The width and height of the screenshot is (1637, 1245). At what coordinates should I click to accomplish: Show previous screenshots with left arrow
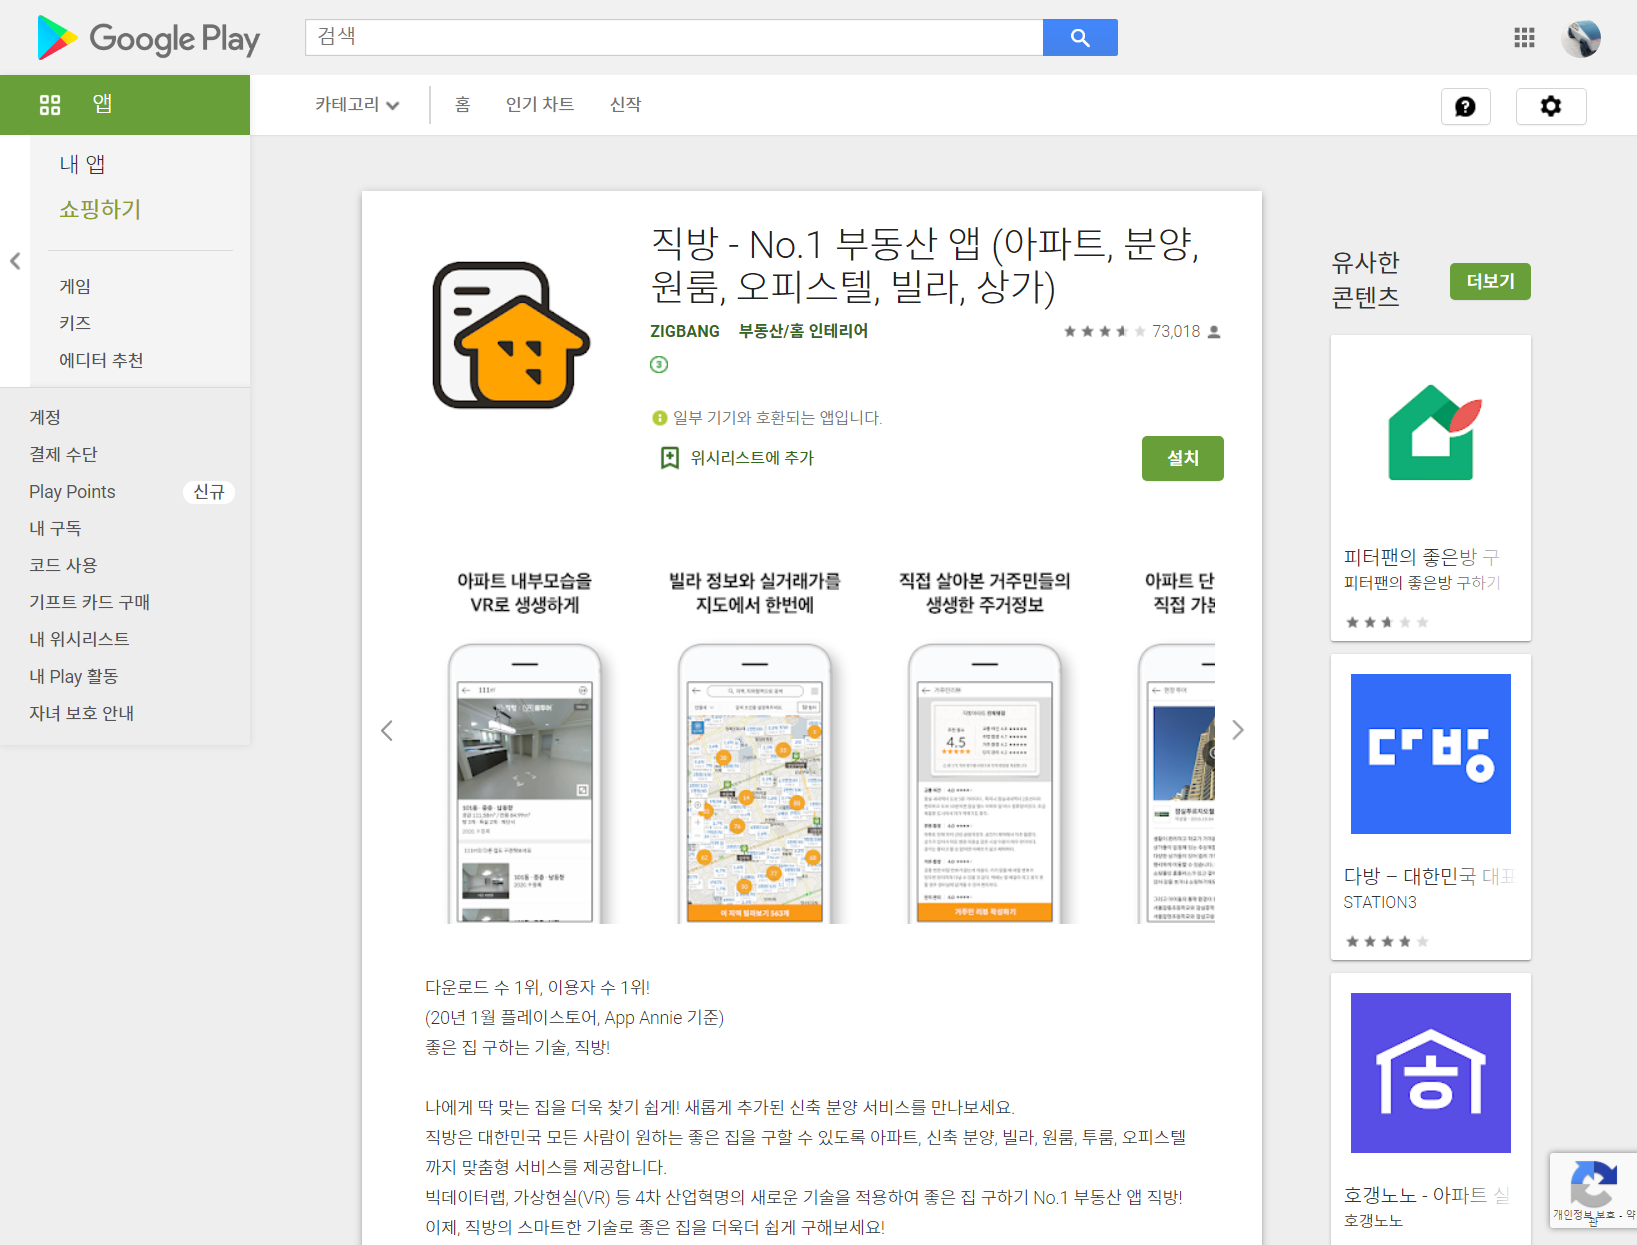pyautogui.click(x=387, y=731)
